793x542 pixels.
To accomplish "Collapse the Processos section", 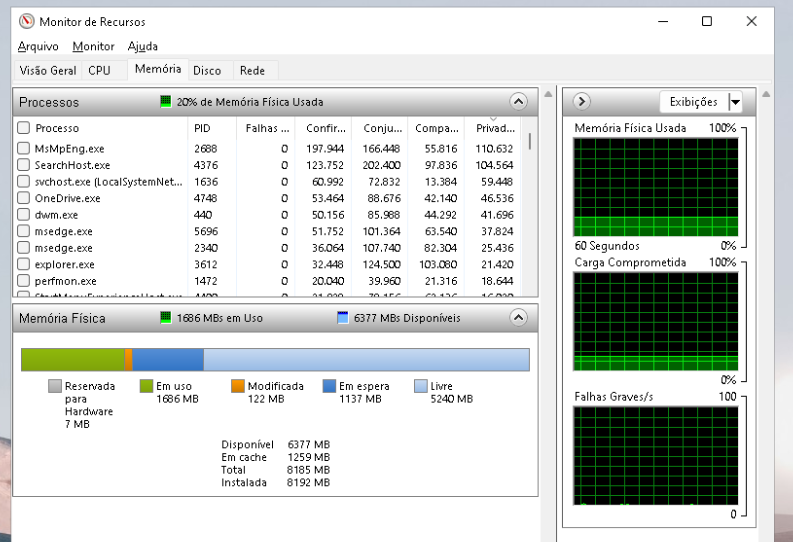I will [x=517, y=101].
